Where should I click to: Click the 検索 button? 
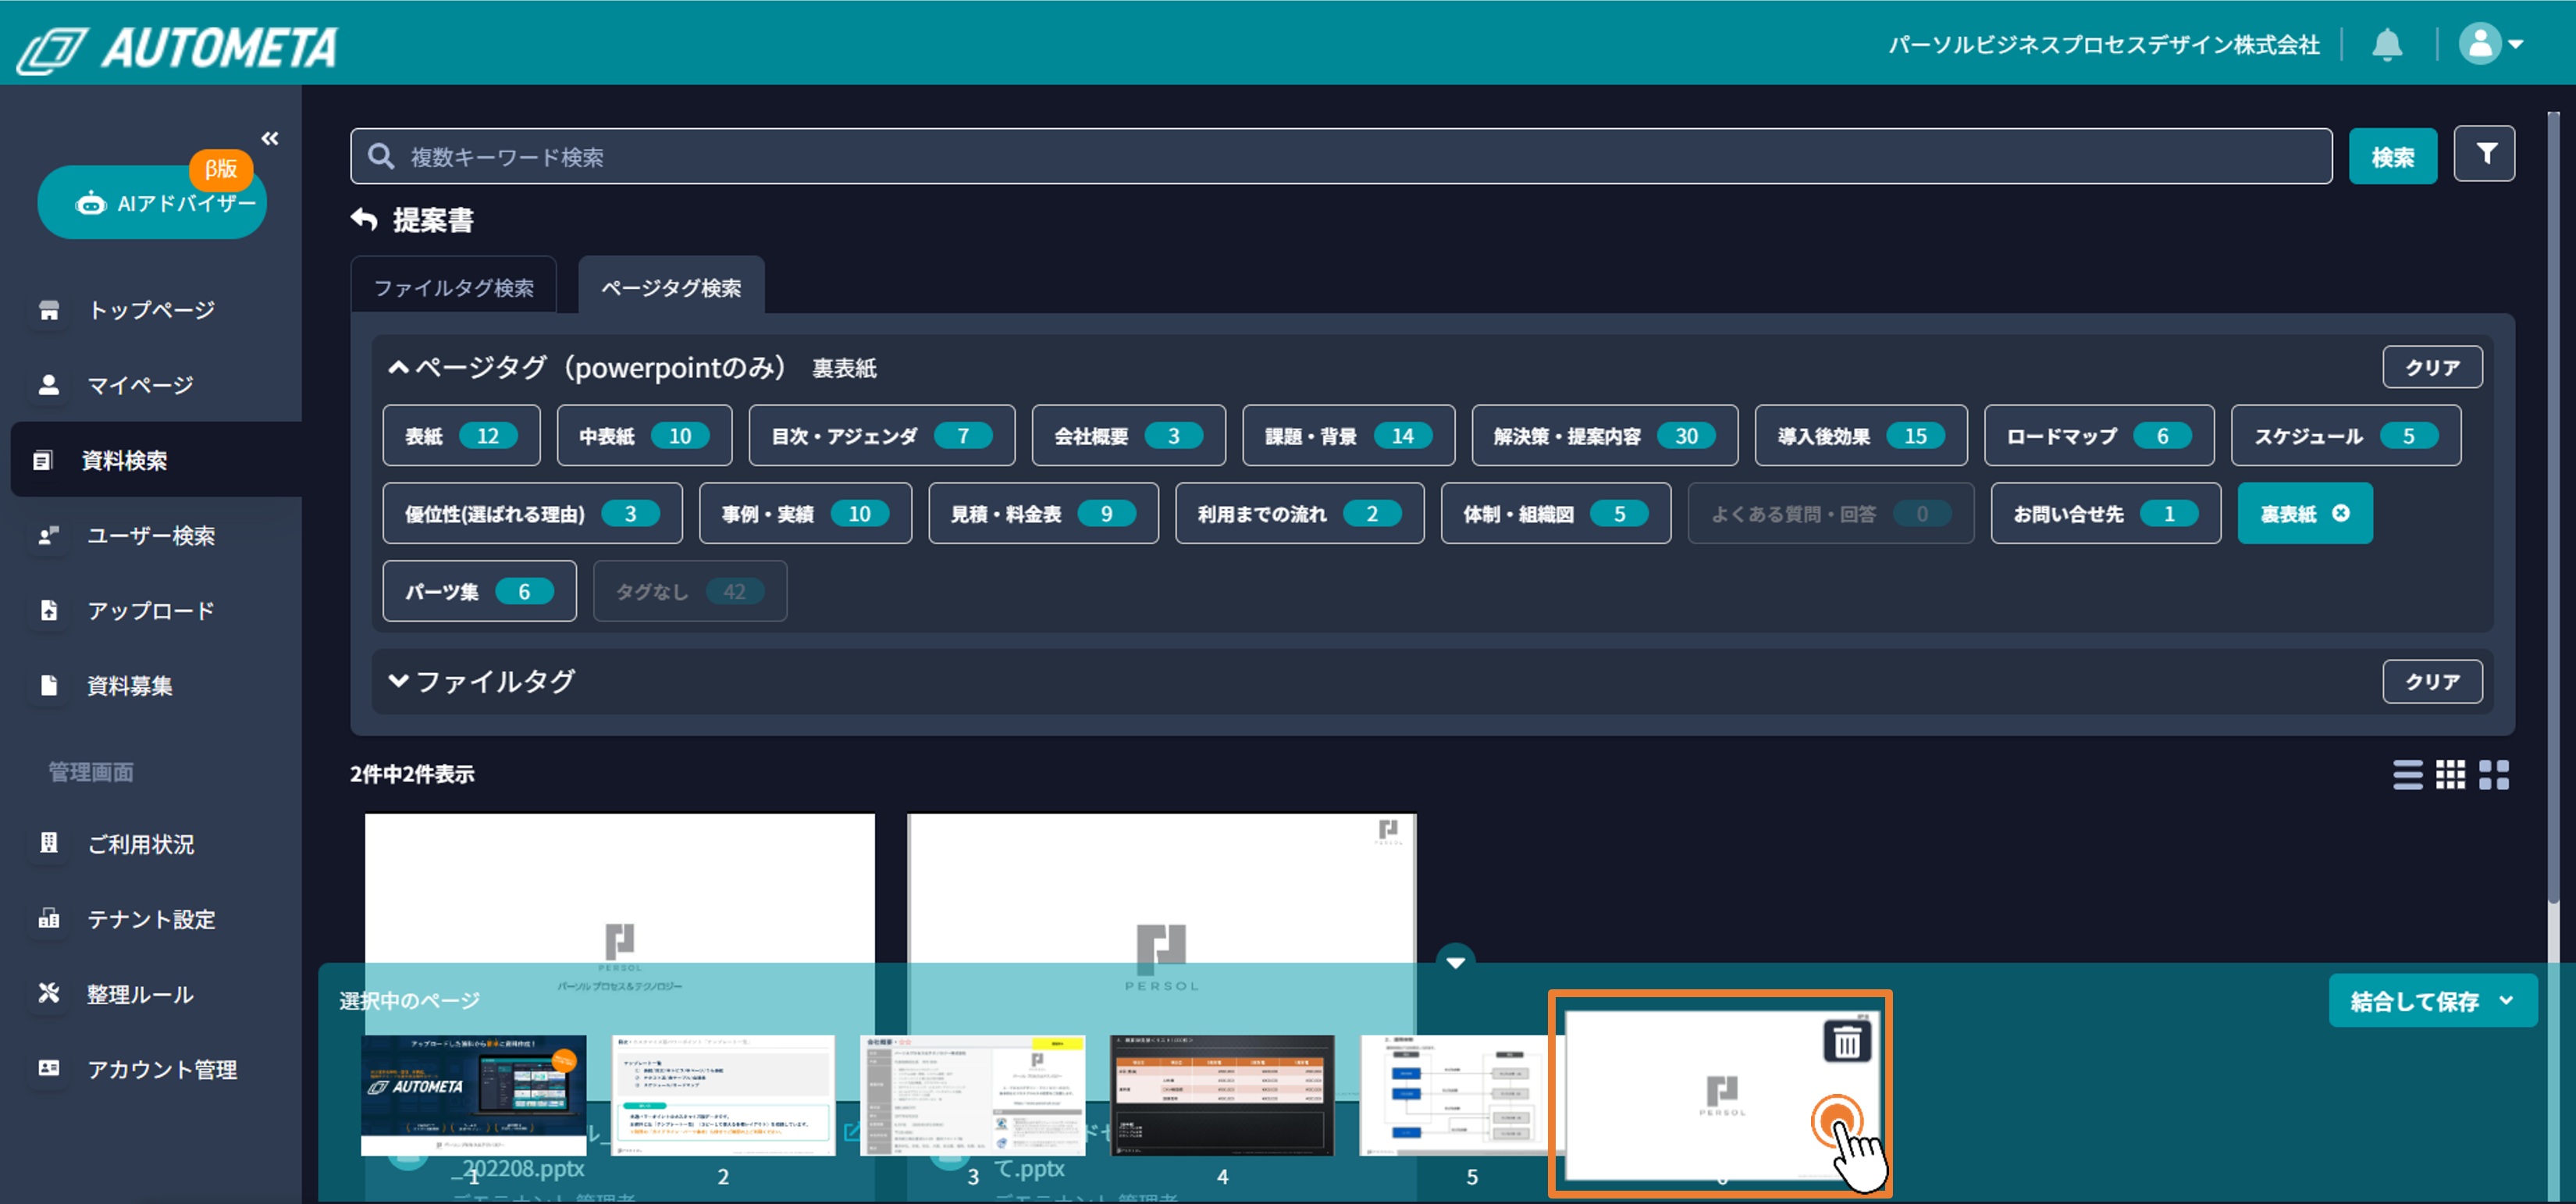(2392, 156)
